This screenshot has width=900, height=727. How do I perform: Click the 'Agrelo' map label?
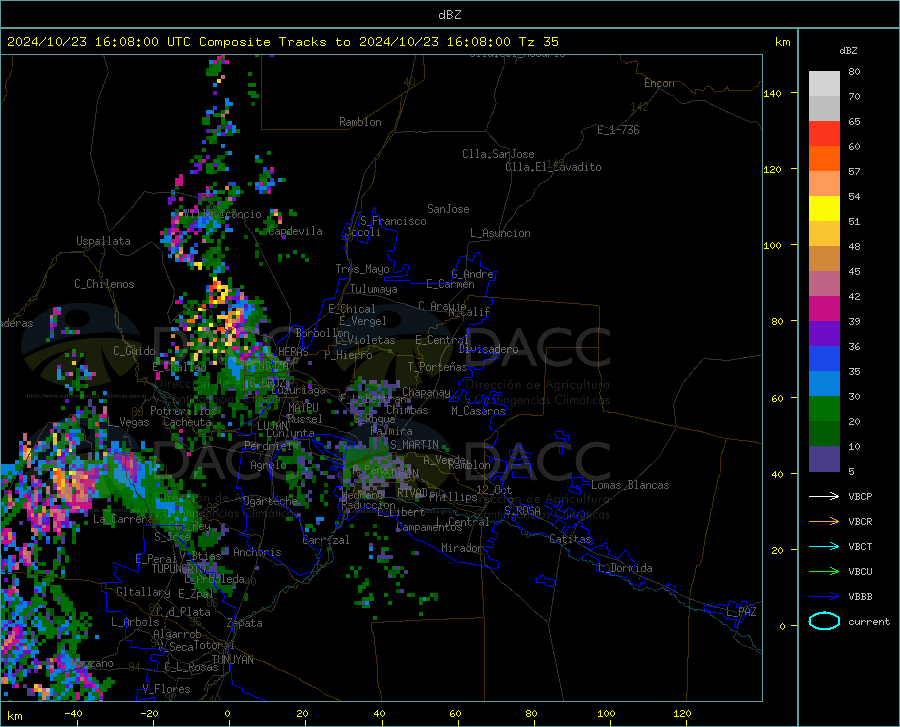268,465
